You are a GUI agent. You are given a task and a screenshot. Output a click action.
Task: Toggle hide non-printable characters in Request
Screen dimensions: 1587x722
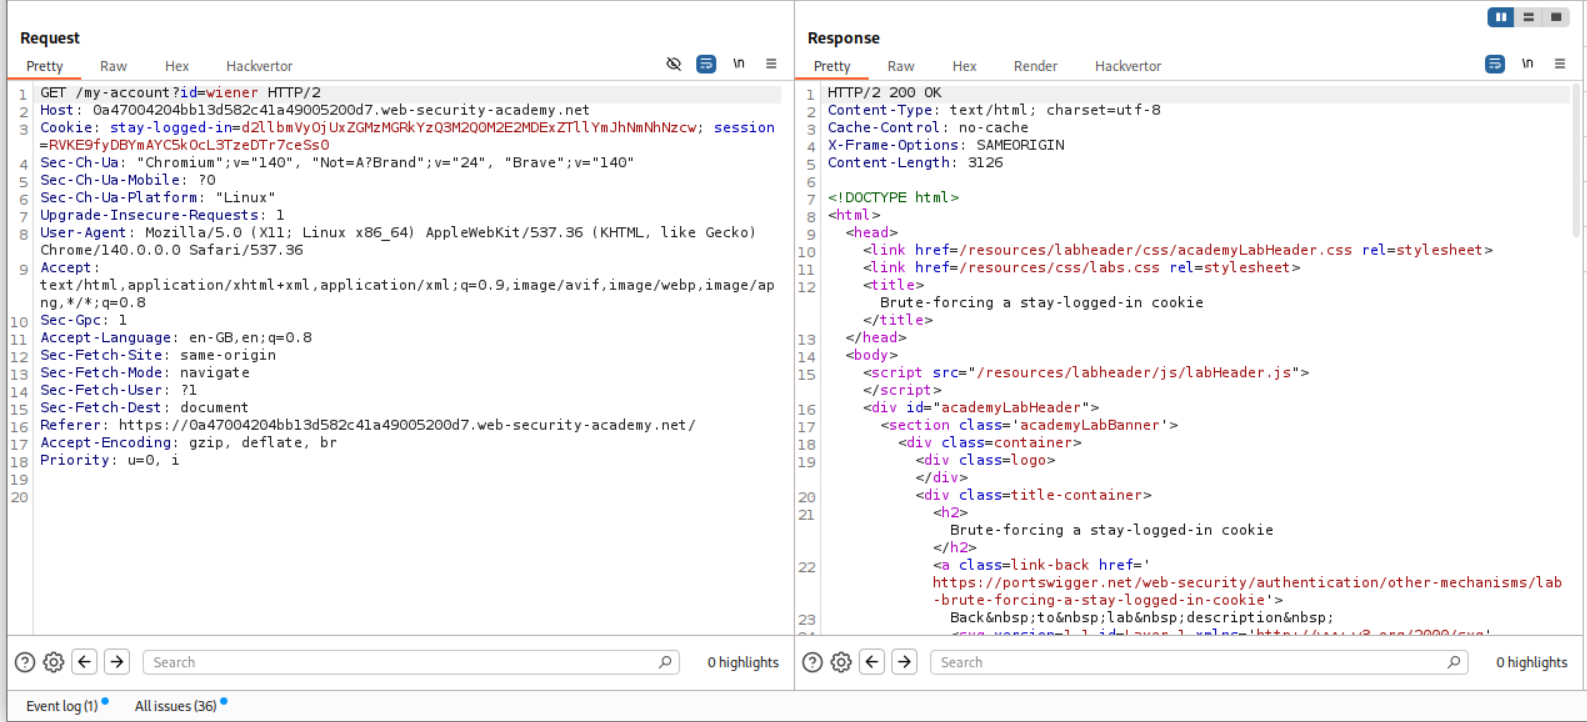(x=674, y=64)
